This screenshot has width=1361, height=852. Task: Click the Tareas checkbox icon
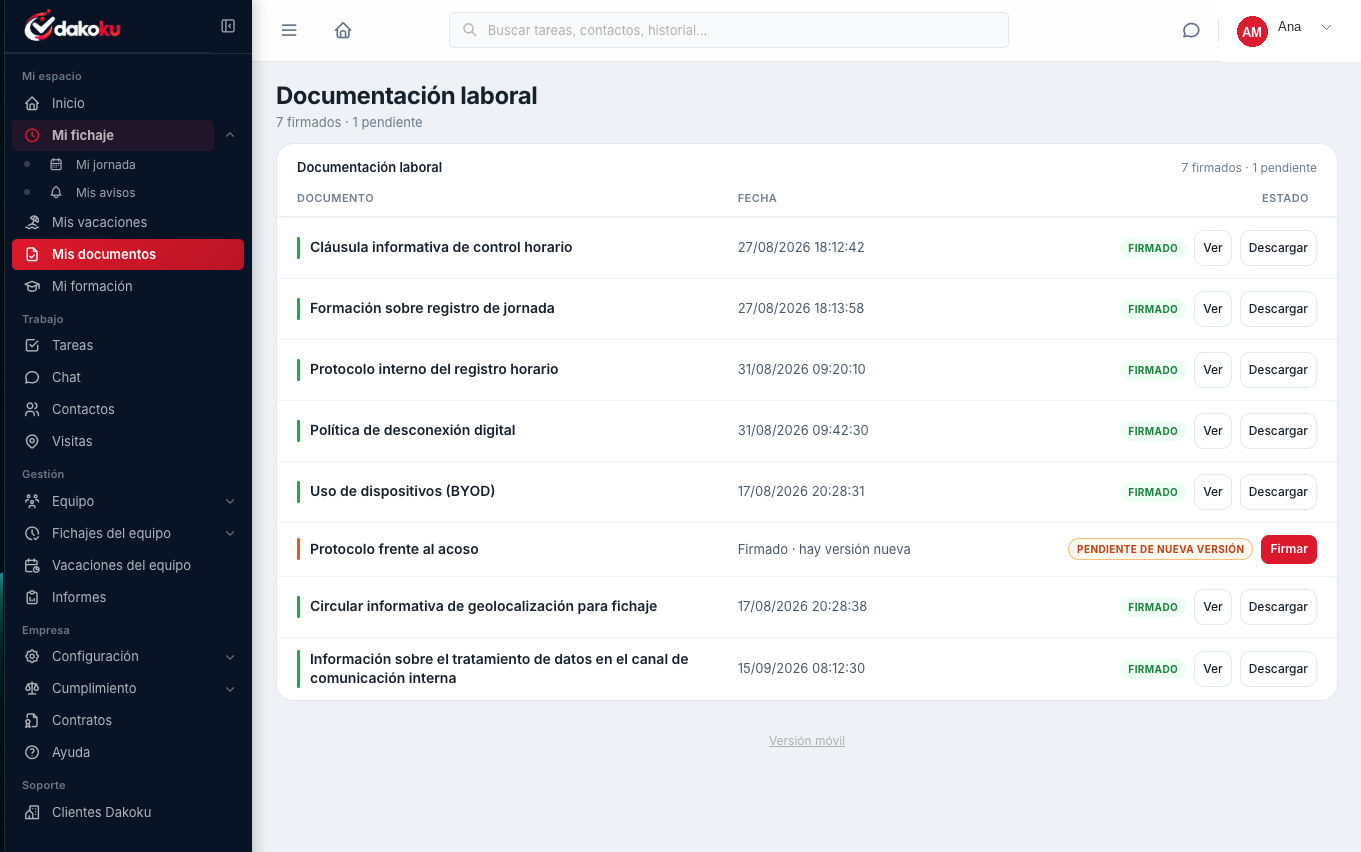[32, 345]
